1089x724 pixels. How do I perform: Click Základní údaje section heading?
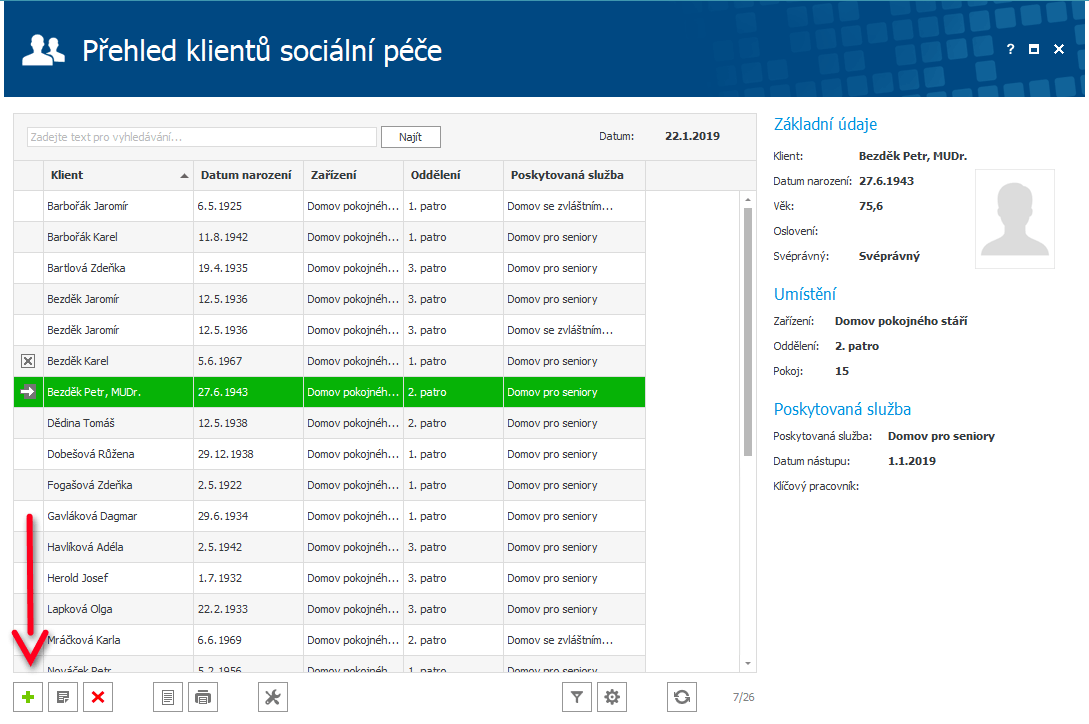tap(825, 124)
